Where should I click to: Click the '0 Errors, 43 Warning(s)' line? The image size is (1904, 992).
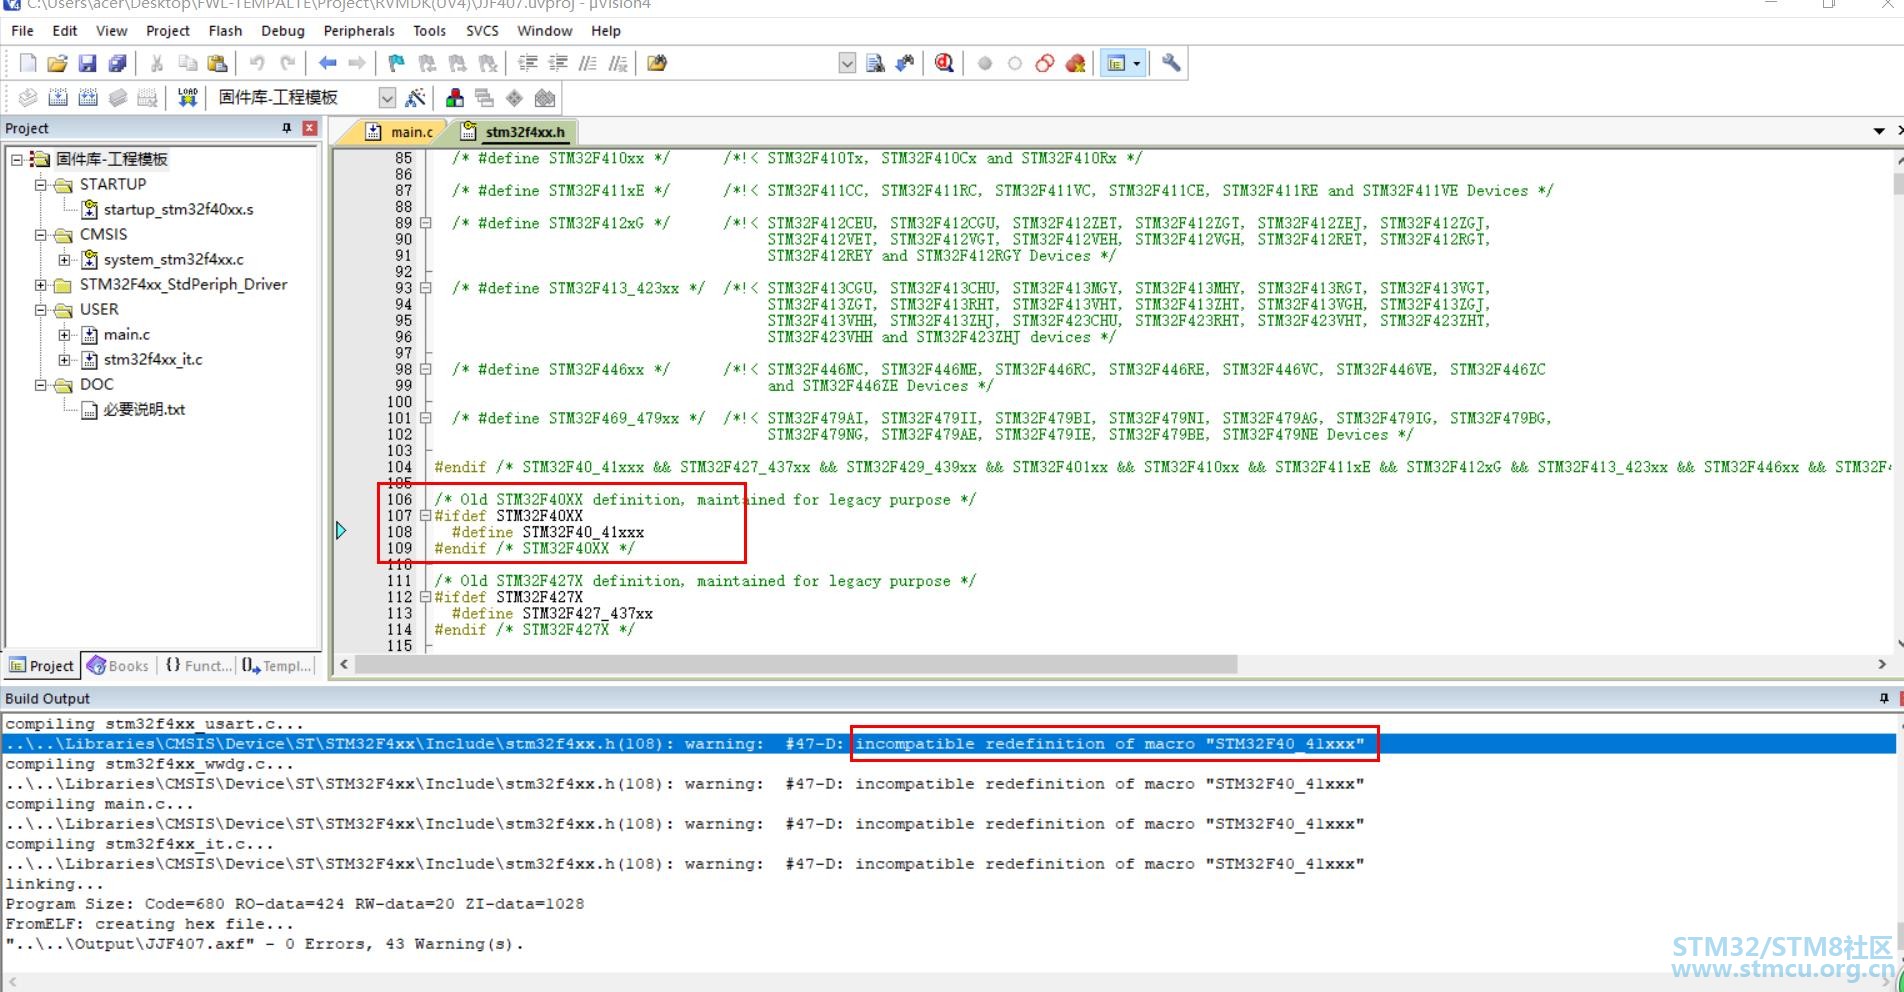point(264,944)
